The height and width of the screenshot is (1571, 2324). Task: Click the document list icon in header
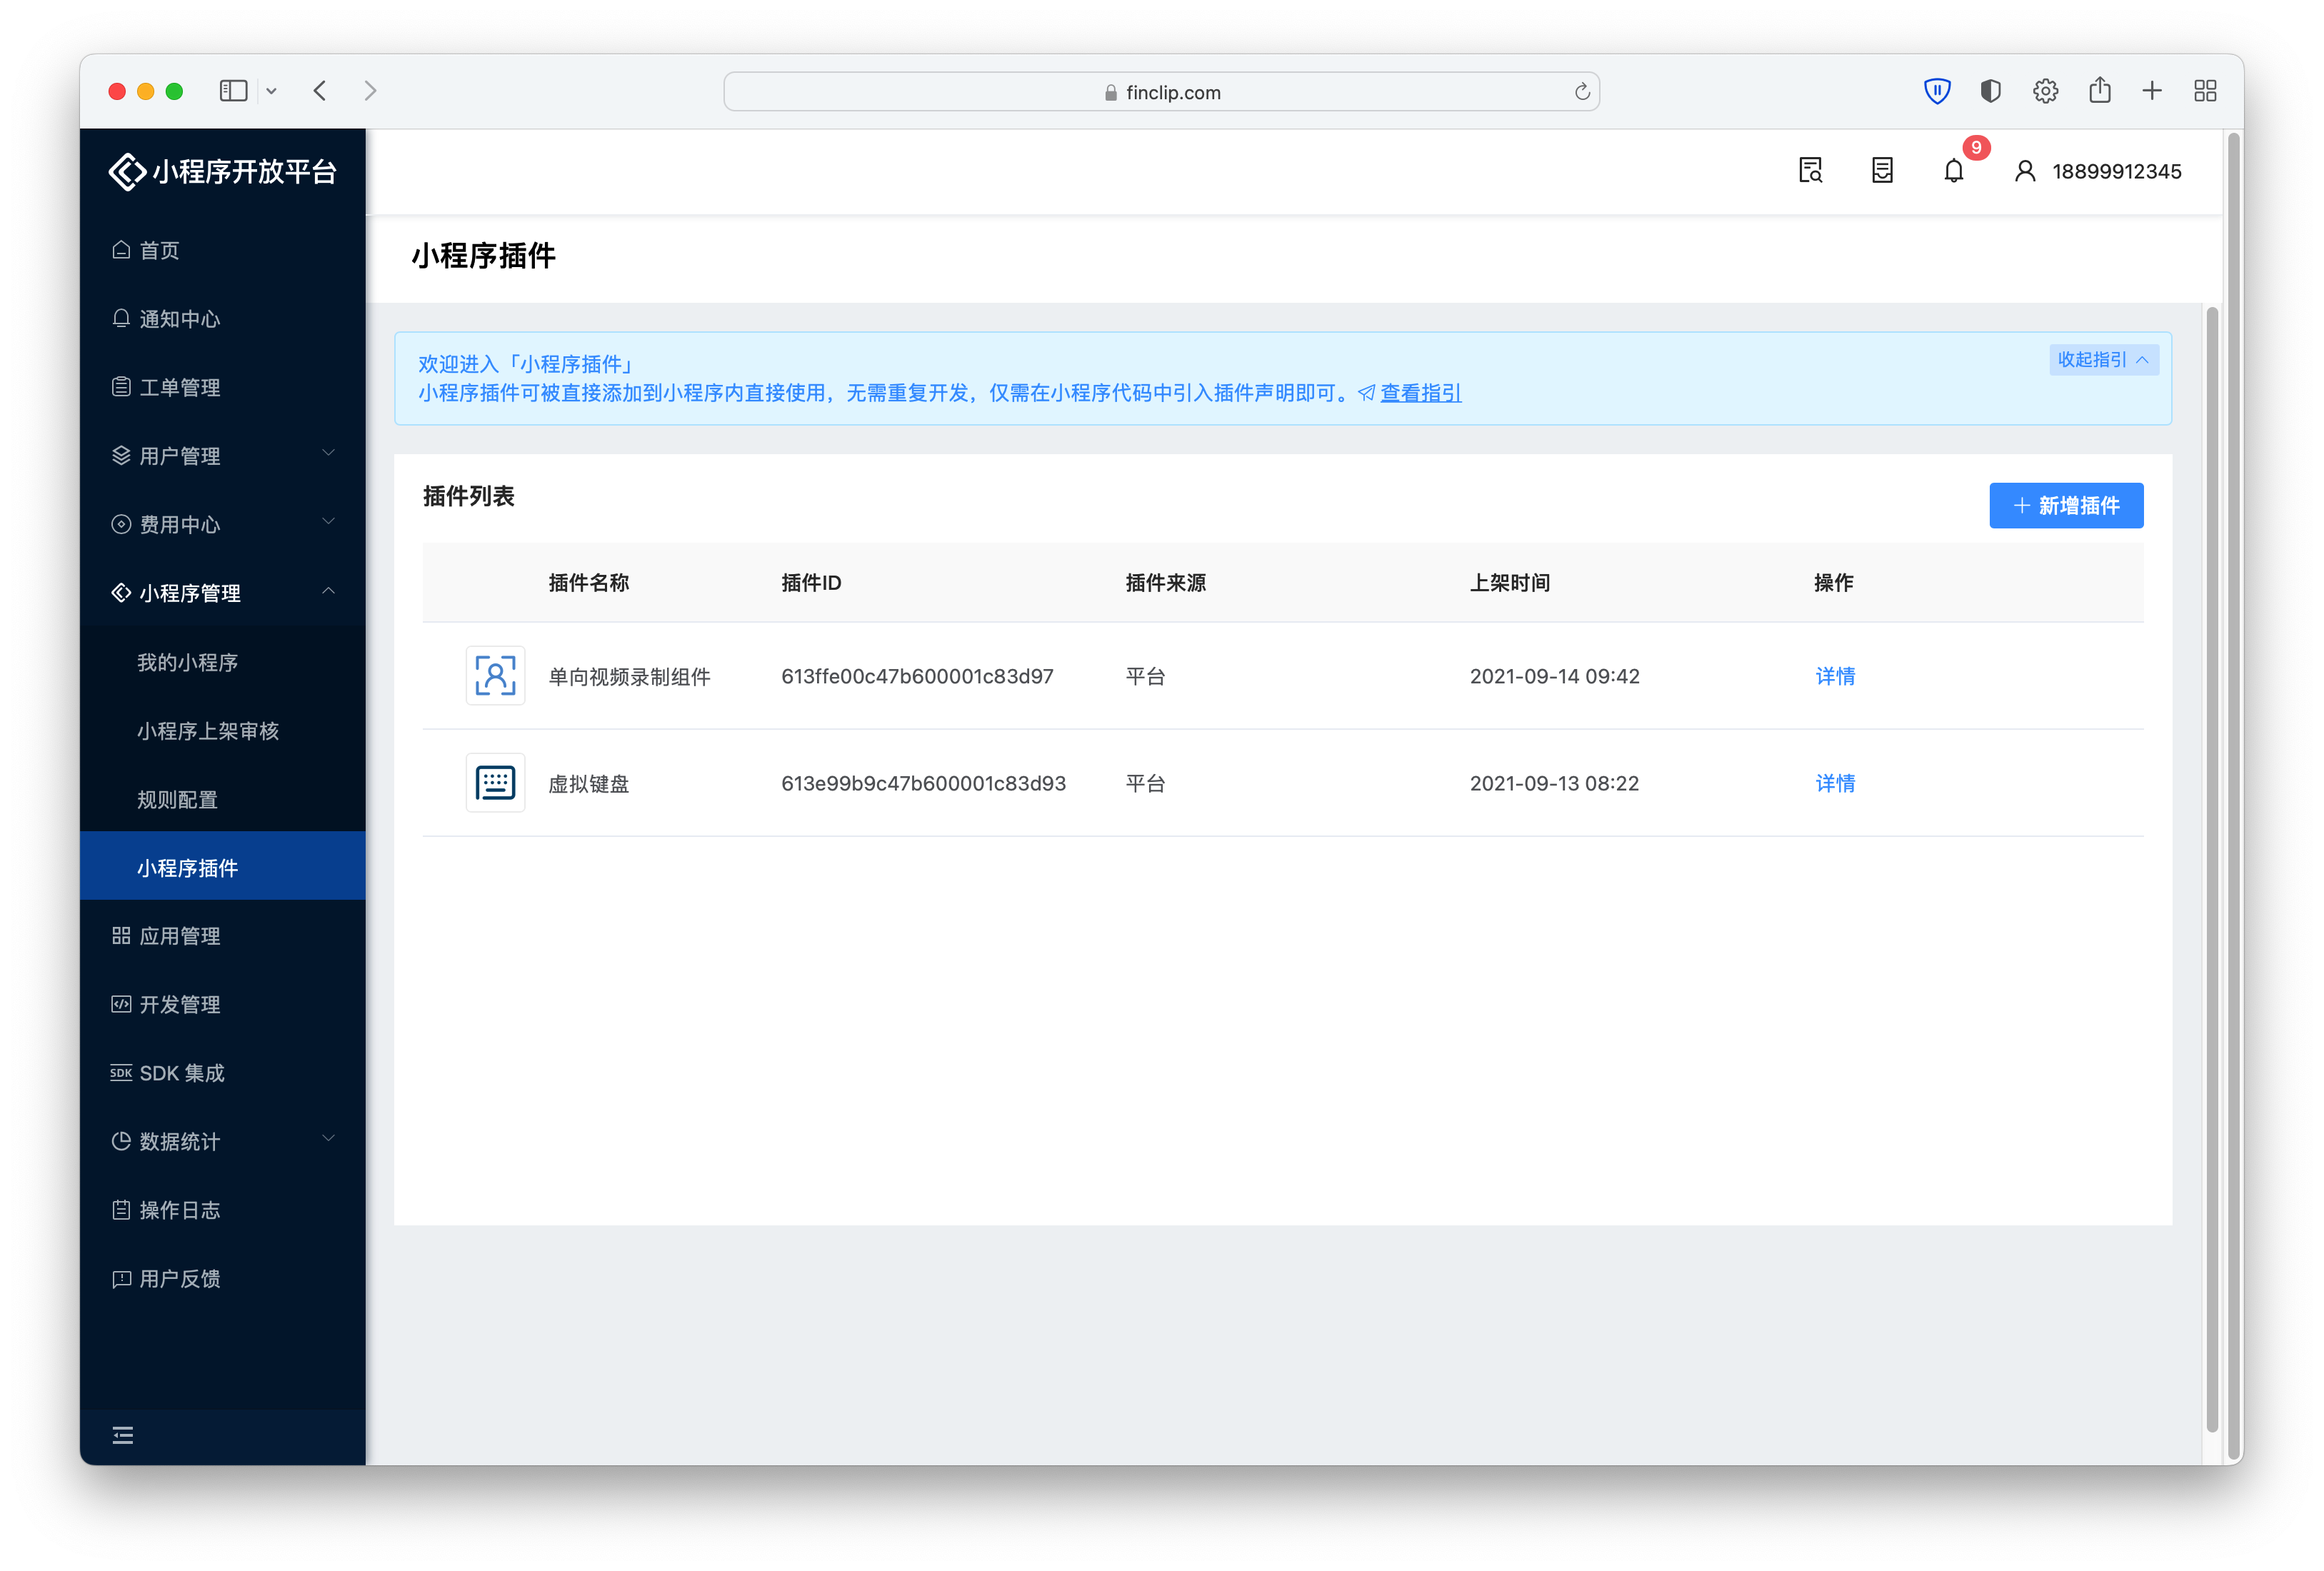pos(1882,171)
